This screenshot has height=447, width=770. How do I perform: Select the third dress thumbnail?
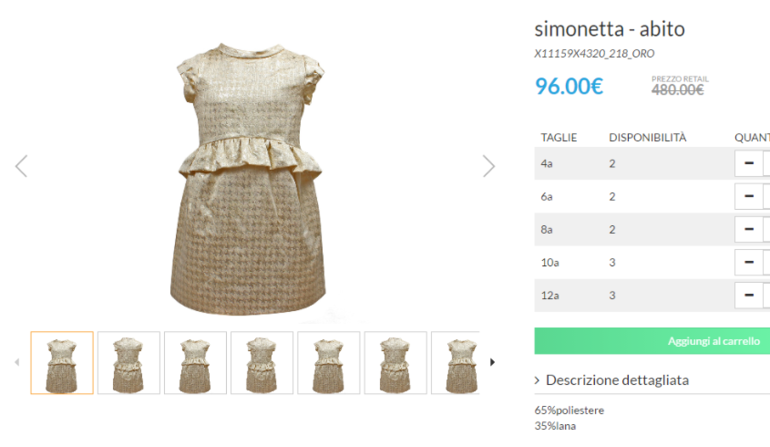(195, 363)
